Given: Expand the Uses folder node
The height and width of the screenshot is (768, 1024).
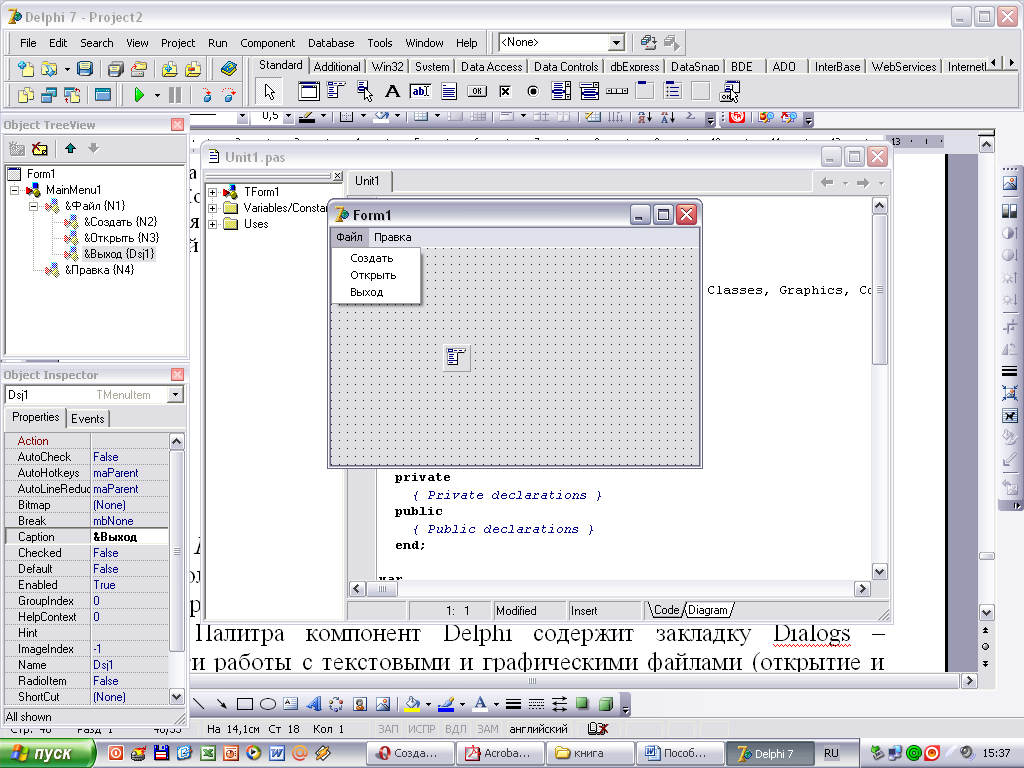Looking at the screenshot, I should pyautogui.click(x=212, y=224).
